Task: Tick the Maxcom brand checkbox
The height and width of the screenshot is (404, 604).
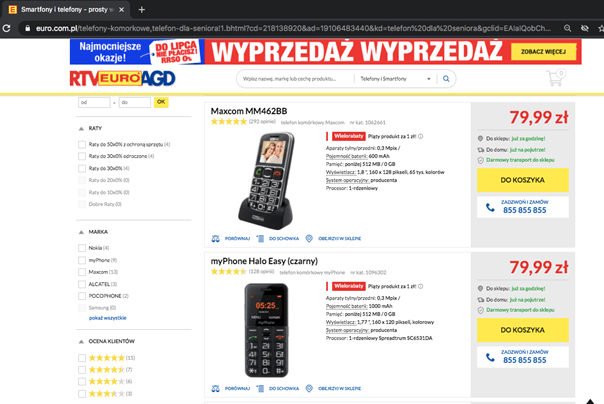Action: coord(82,272)
